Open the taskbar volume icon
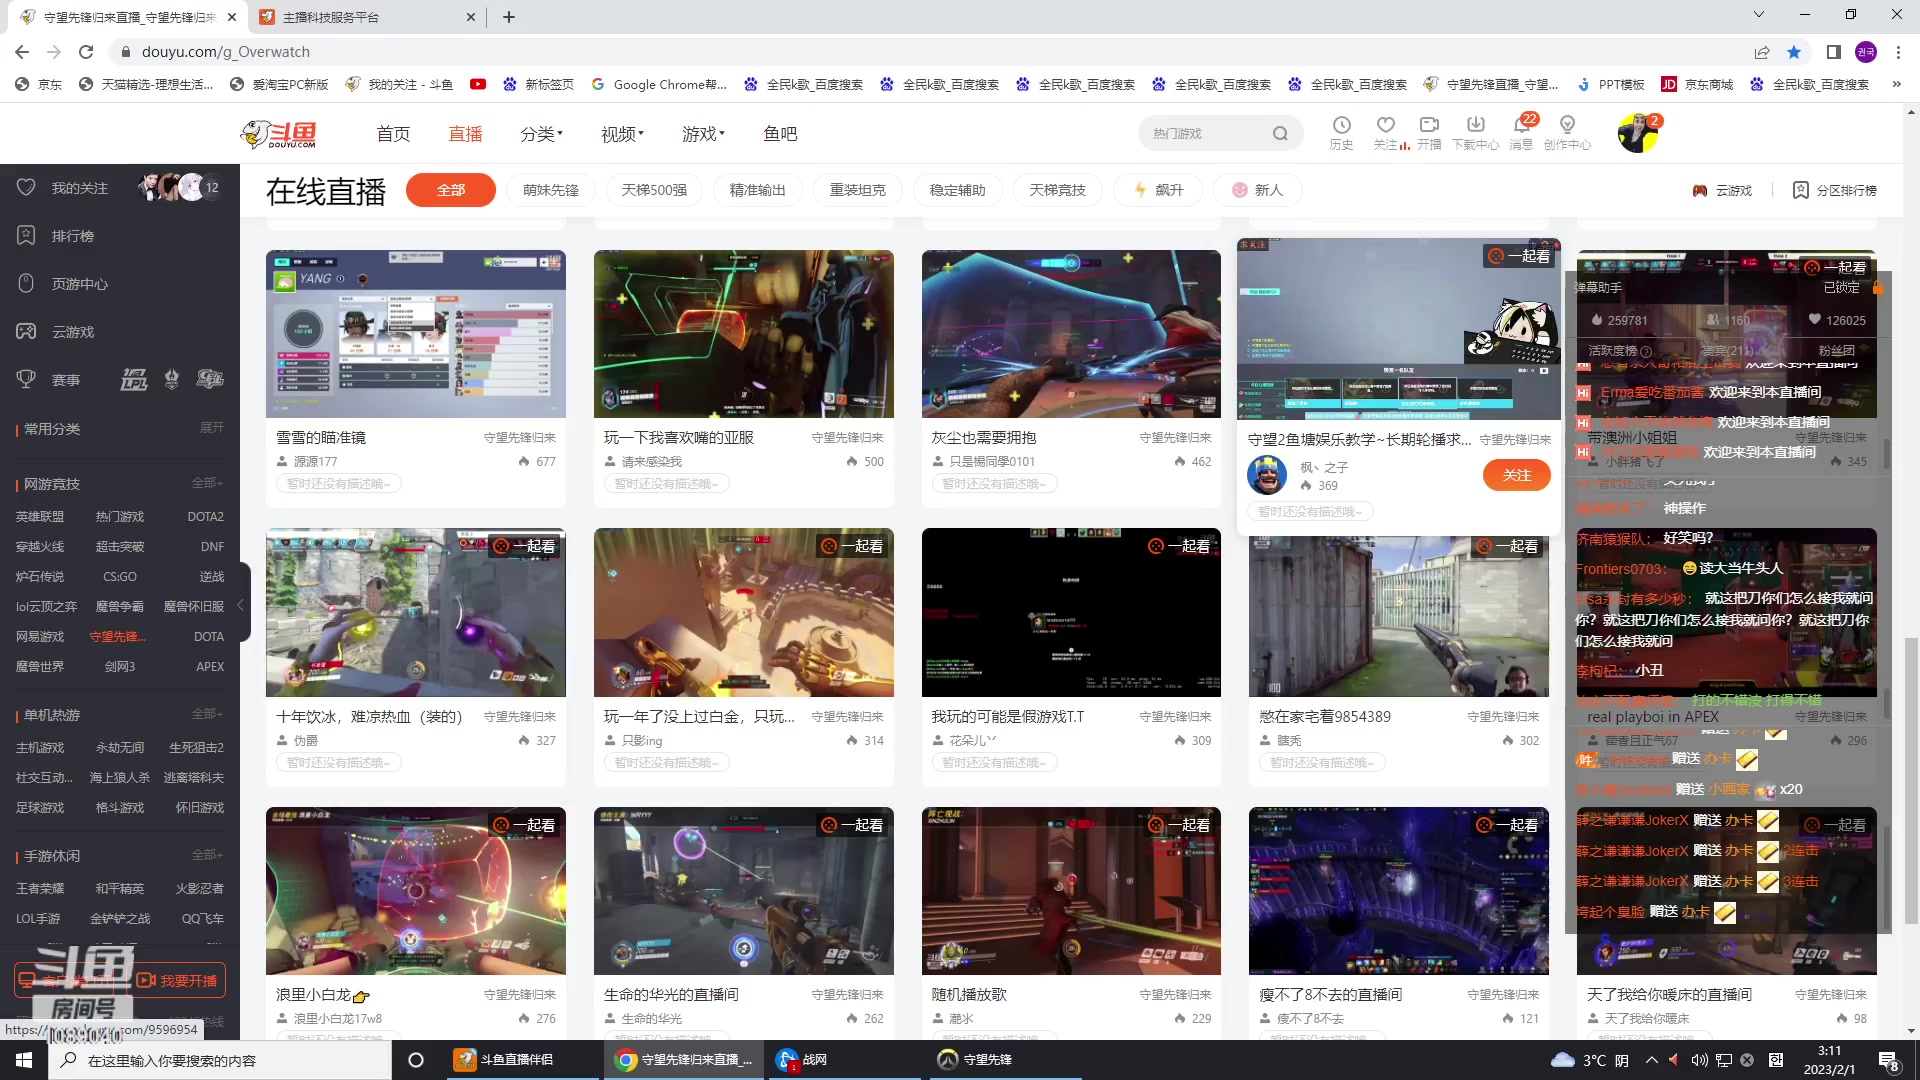Screen dimensions: 1920x1080 [1698, 1060]
